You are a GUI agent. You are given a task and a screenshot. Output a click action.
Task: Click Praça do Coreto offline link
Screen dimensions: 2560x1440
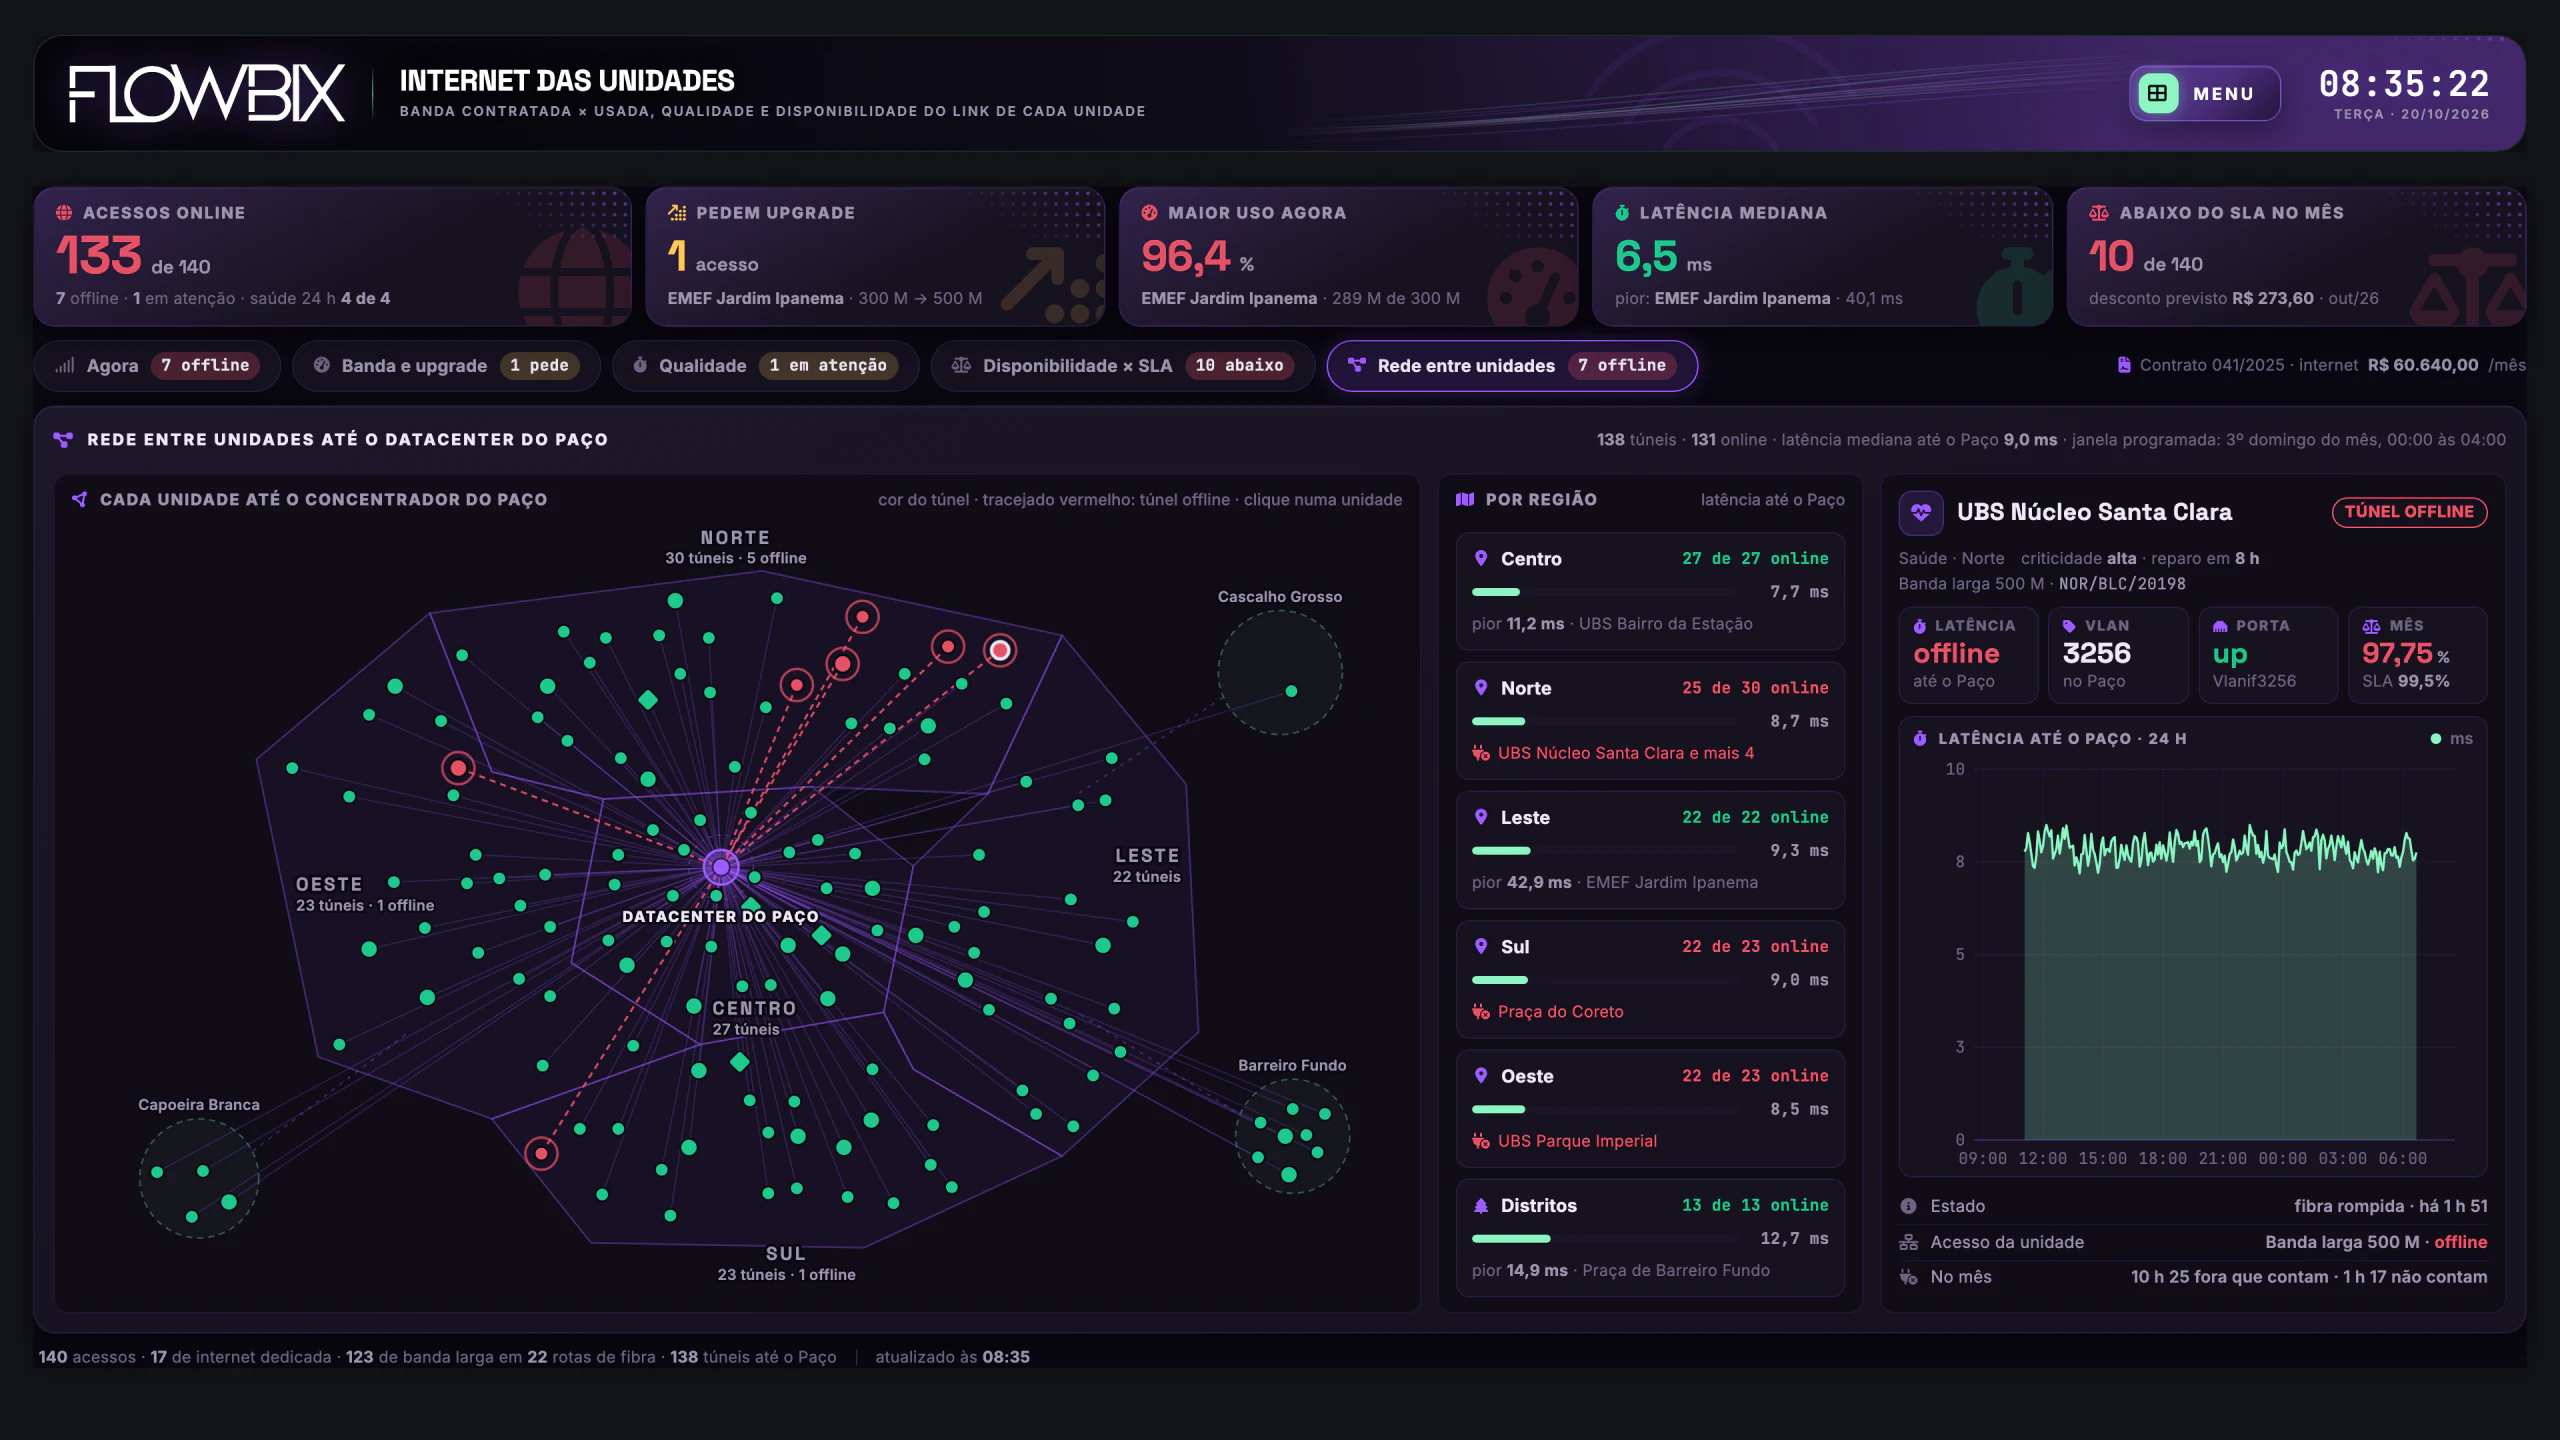click(x=1560, y=1012)
